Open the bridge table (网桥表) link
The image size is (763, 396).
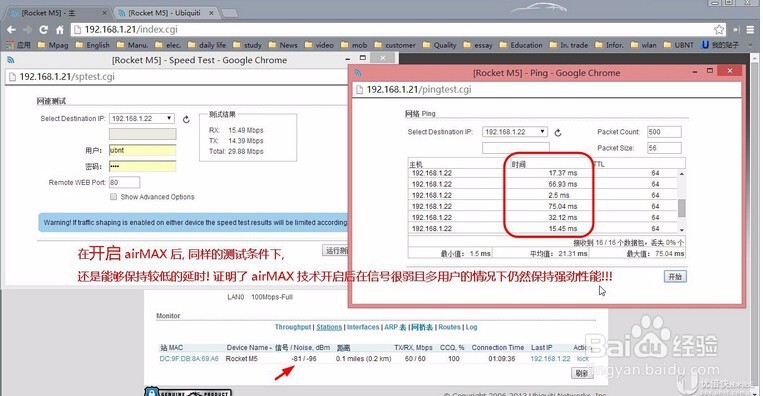(x=422, y=327)
